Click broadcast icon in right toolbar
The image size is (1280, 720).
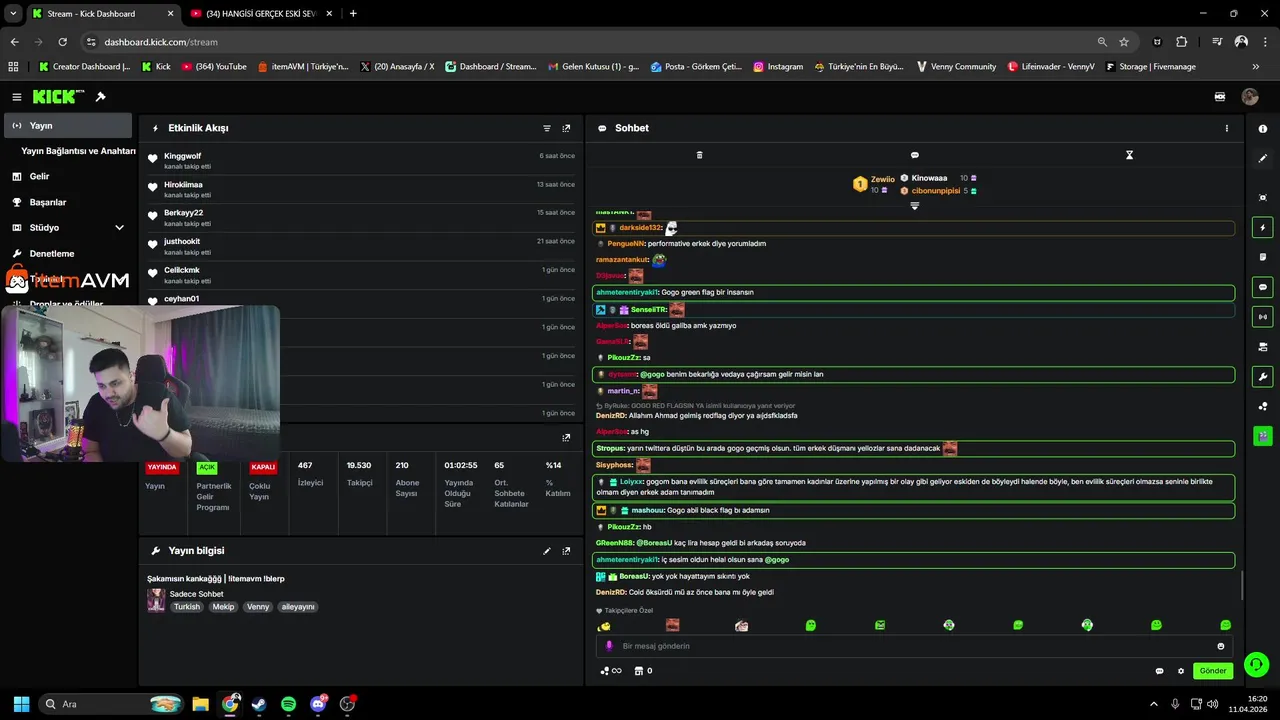[1263, 317]
